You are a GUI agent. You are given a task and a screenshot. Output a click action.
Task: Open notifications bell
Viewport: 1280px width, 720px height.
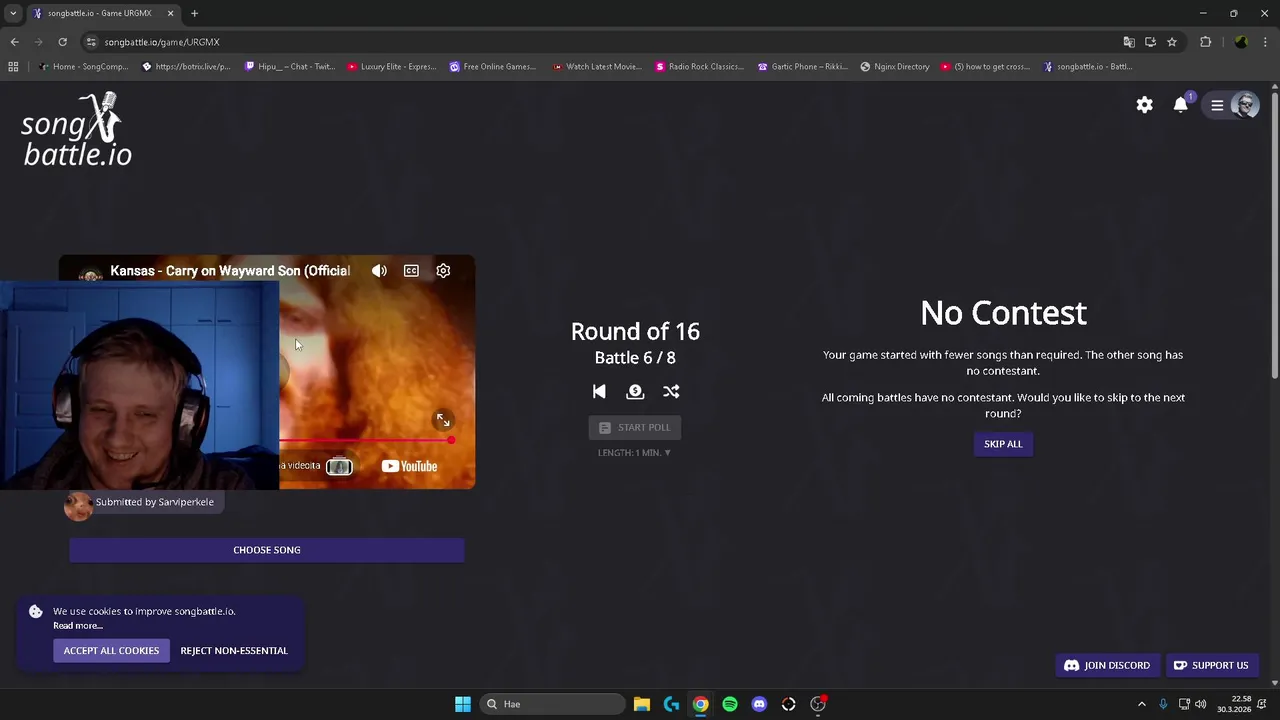1181,105
